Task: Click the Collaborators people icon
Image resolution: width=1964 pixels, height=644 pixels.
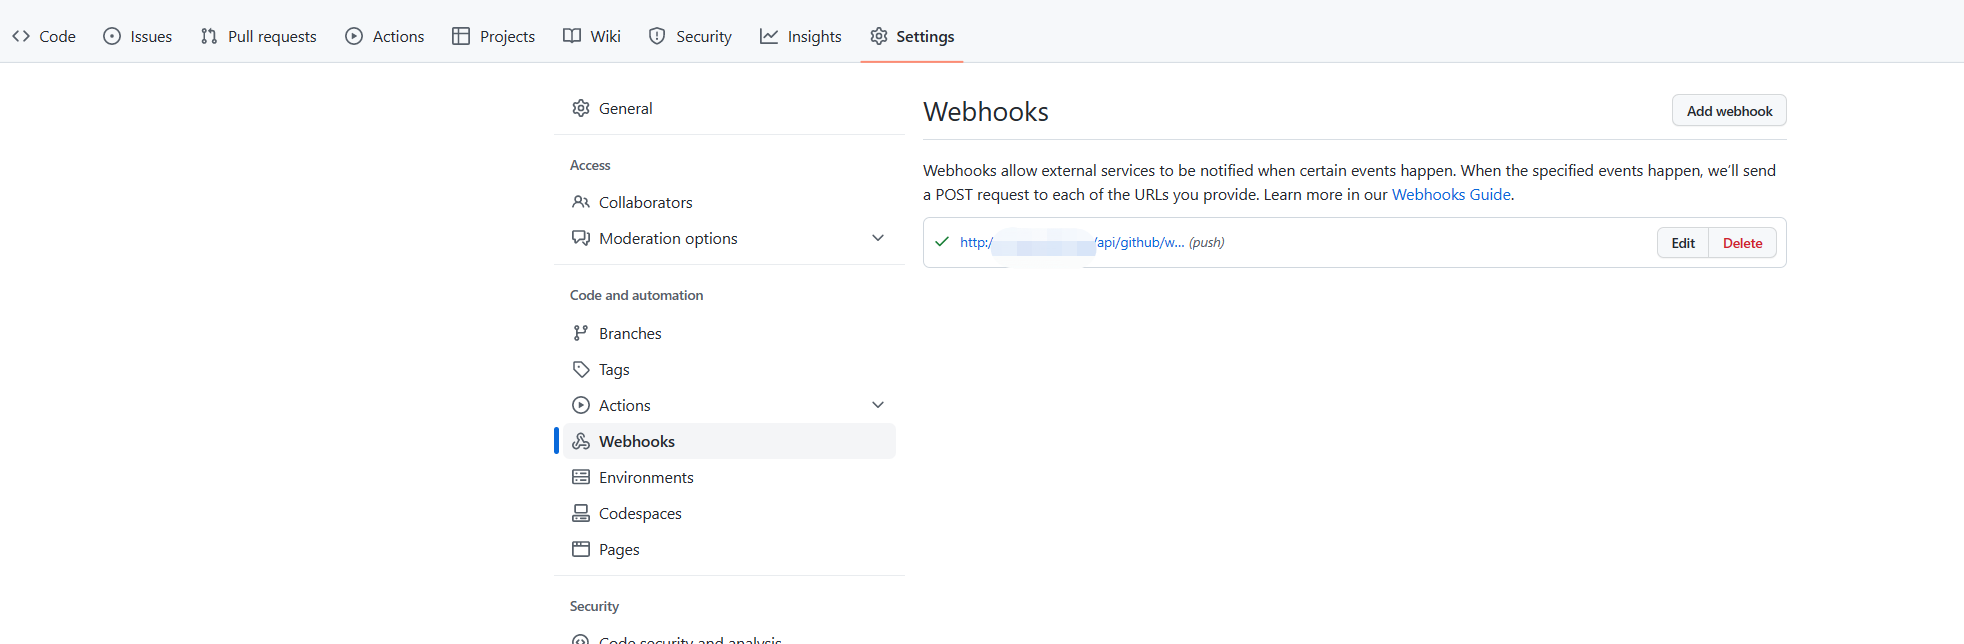Action: [581, 202]
